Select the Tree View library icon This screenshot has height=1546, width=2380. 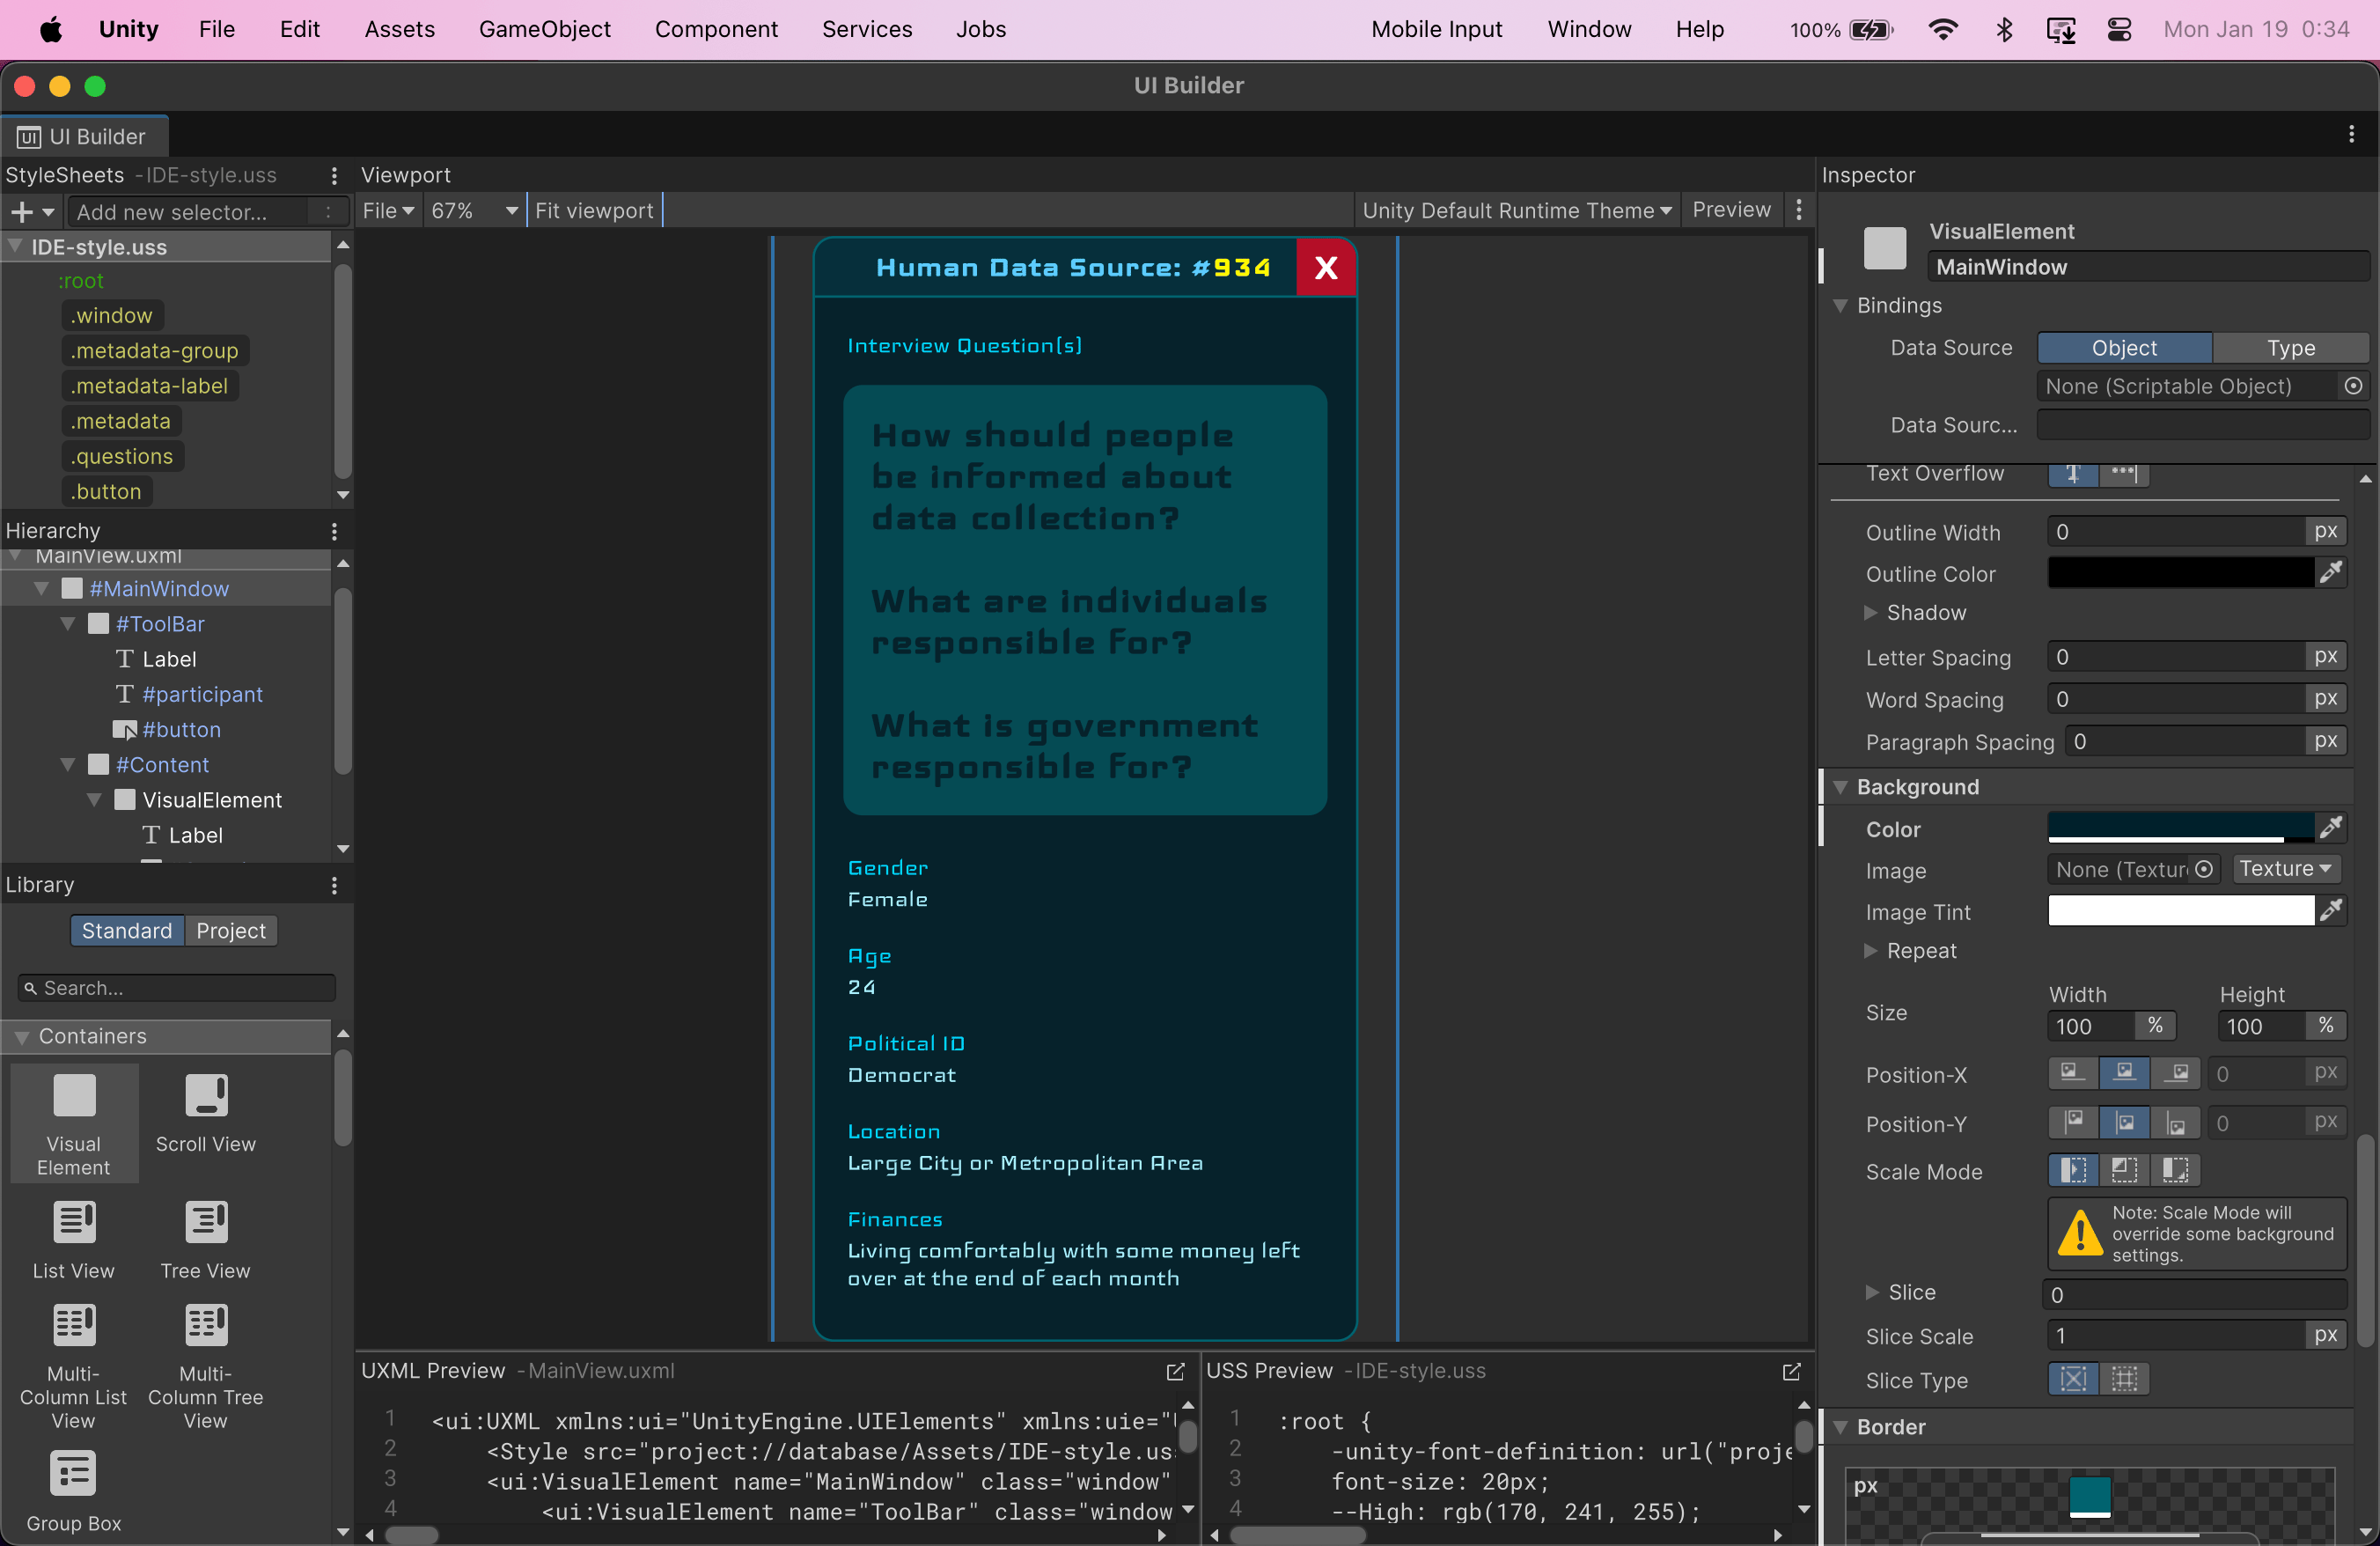(x=206, y=1223)
